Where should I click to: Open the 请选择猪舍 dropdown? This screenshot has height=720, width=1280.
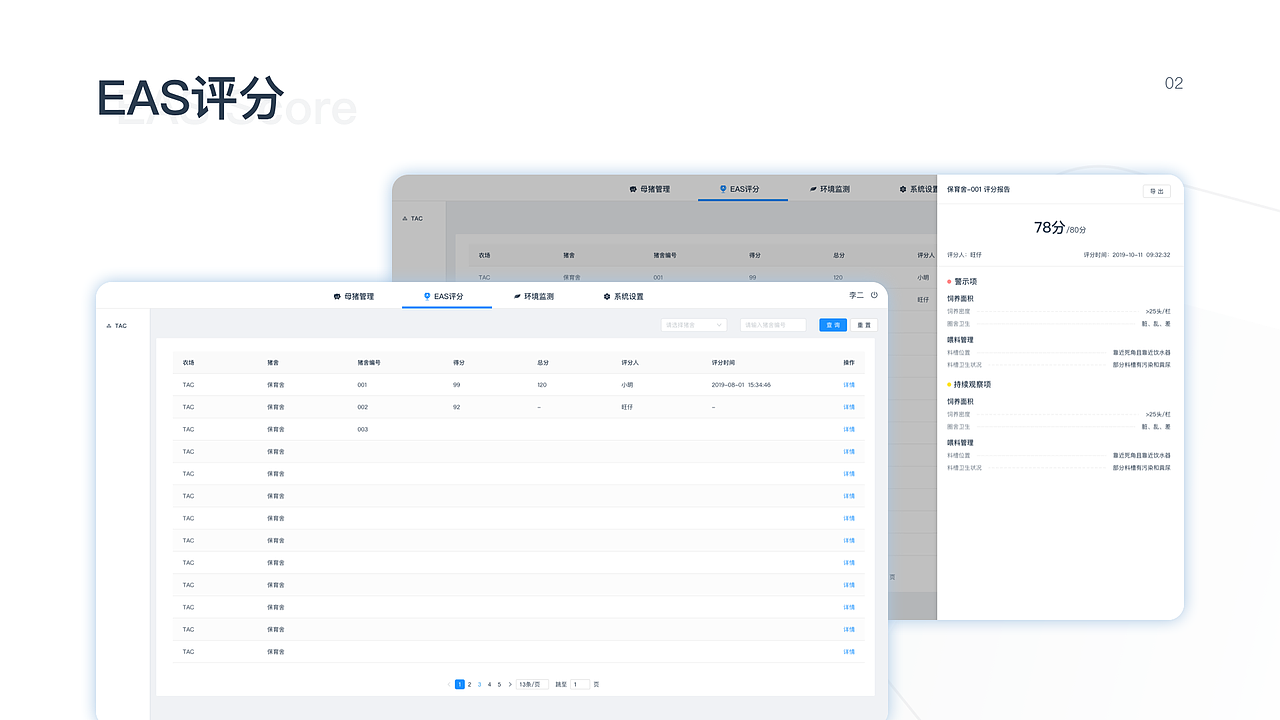[694, 325]
